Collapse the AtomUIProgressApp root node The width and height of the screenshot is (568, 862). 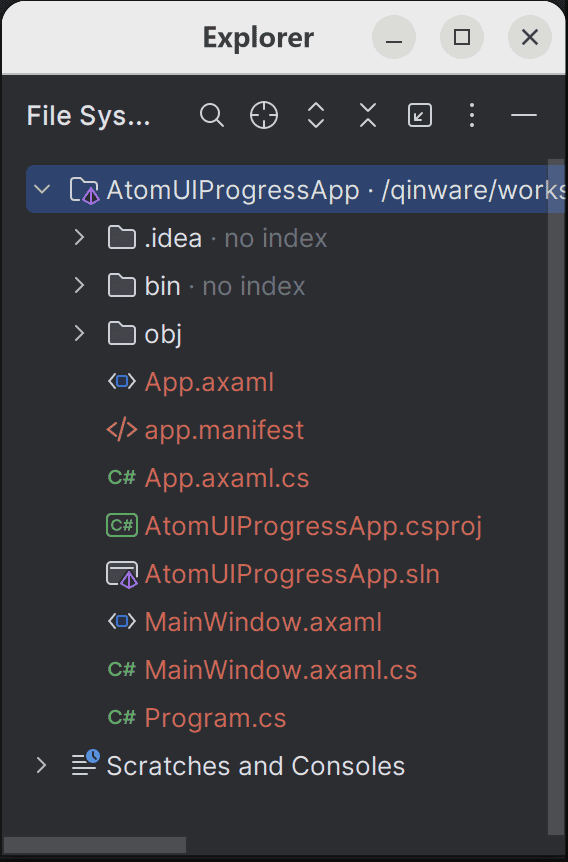42,190
